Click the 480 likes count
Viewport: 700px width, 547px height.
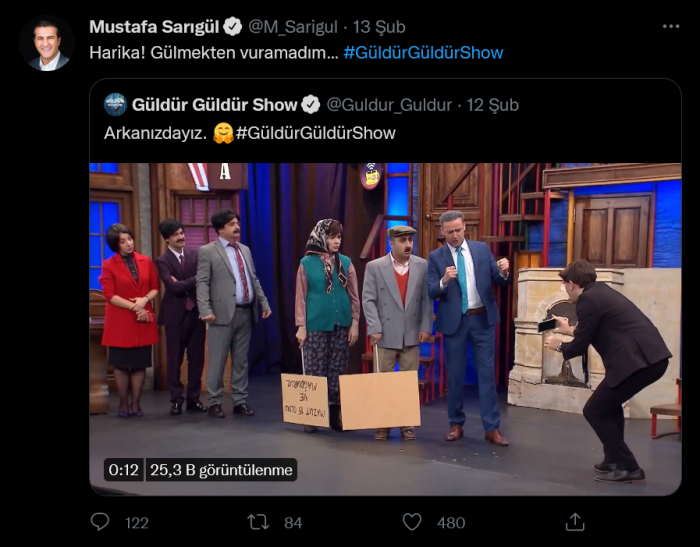click(x=451, y=522)
